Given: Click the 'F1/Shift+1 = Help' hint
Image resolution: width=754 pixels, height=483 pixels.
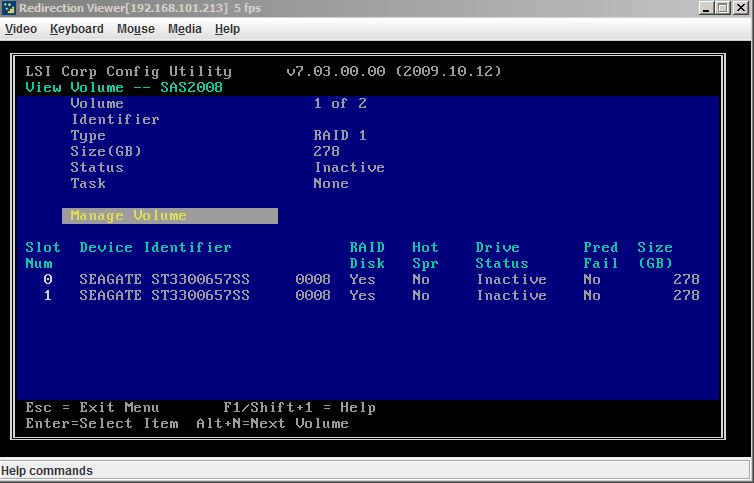Looking at the screenshot, I should pyautogui.click(x=300, y=408).
